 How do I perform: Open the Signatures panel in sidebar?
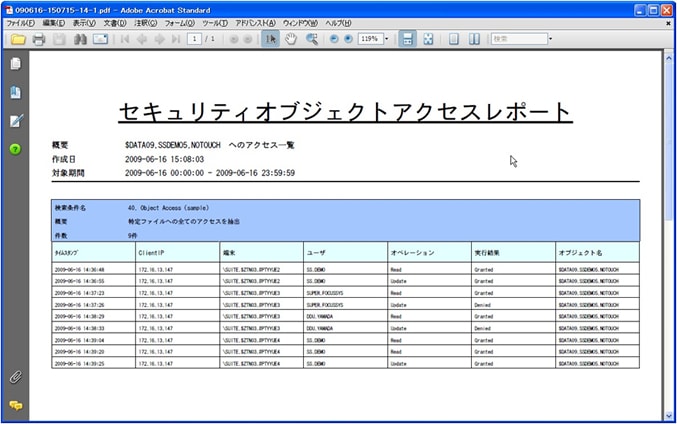[15, 121]
